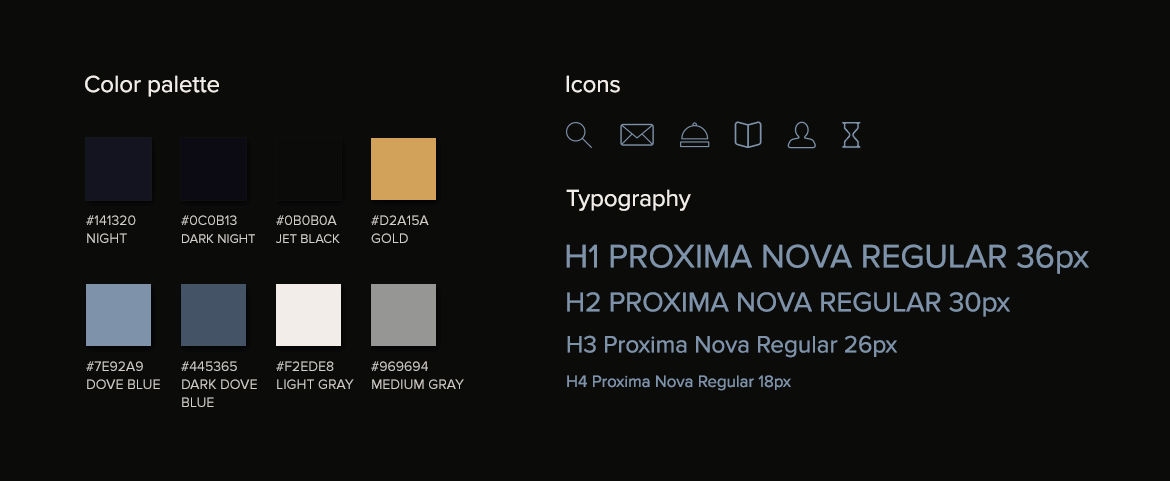Select the Jet Black color swatch
This screenshot has height=481, width=1170.
tap(308, 170)
